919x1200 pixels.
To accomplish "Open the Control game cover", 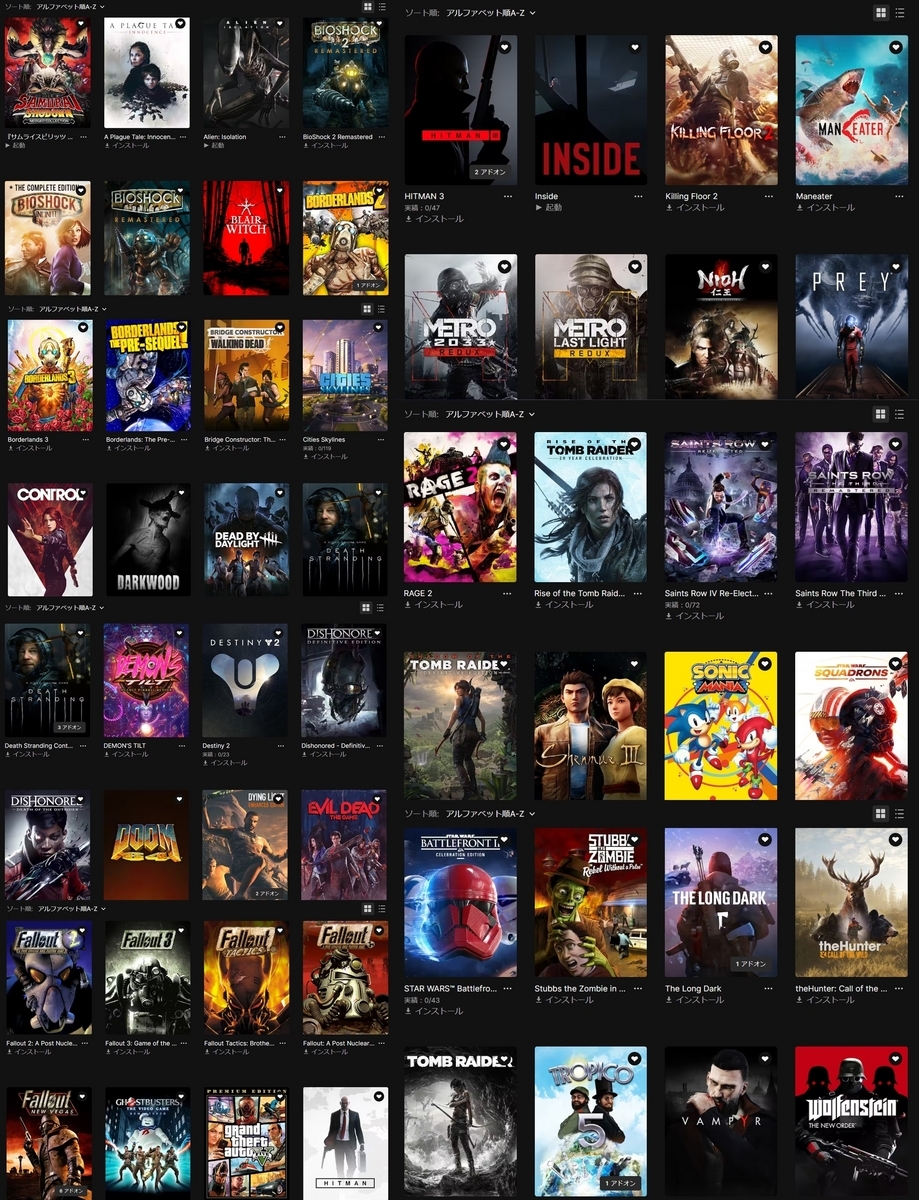I will pos(49,540).
